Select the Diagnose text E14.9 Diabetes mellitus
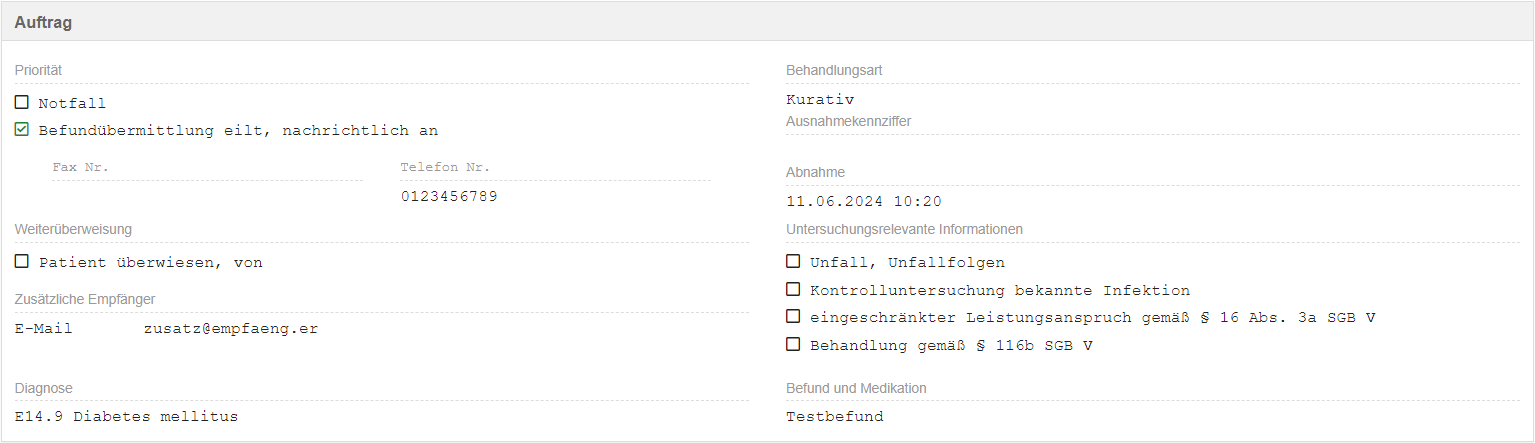Screen dimensions: 1535x443 tap(127, 416)
